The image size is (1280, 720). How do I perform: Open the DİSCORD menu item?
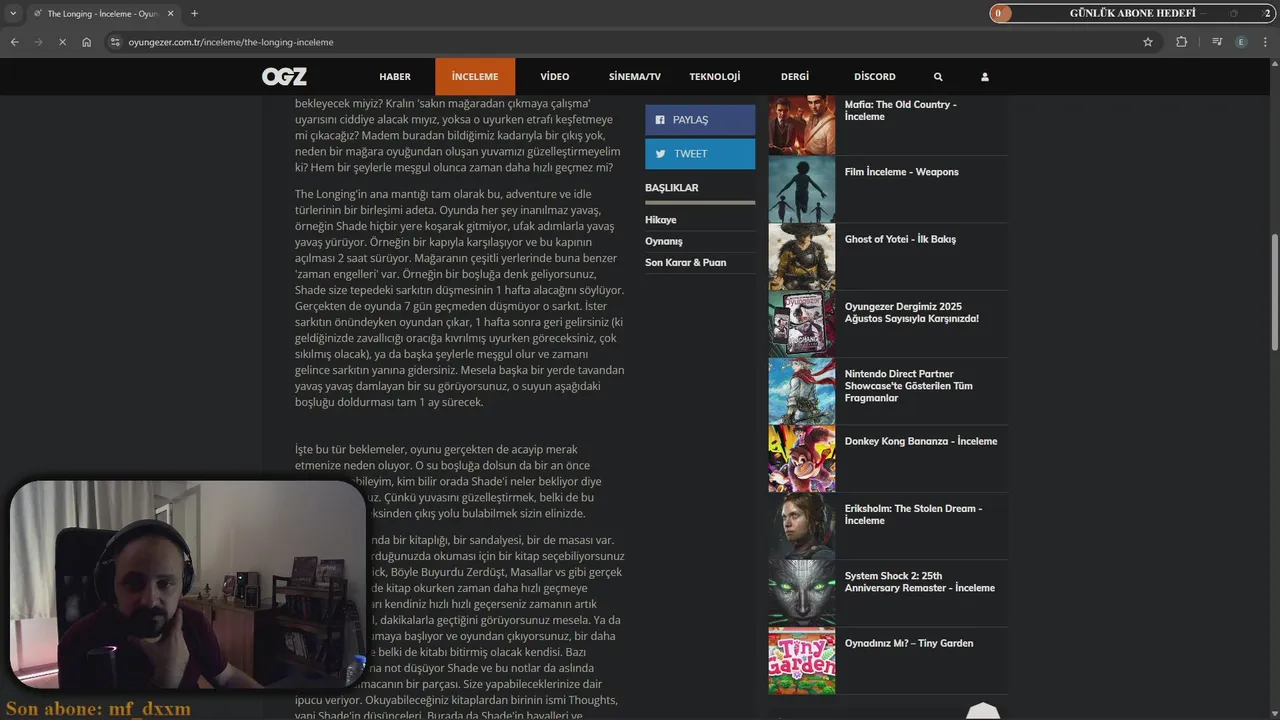pyautogui.click(x=875, y=77)
